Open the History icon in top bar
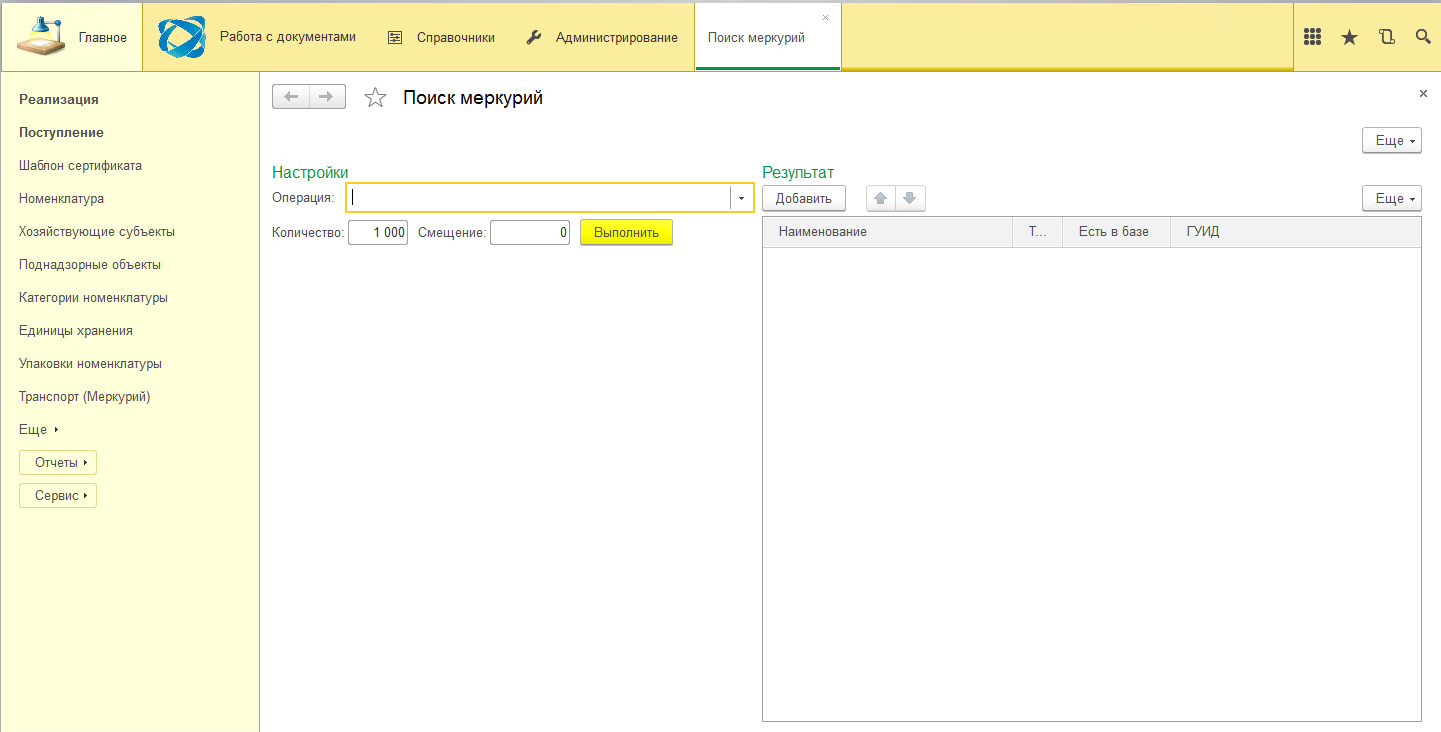This screenshot has height=732, width=1441. coord(1386,37)
